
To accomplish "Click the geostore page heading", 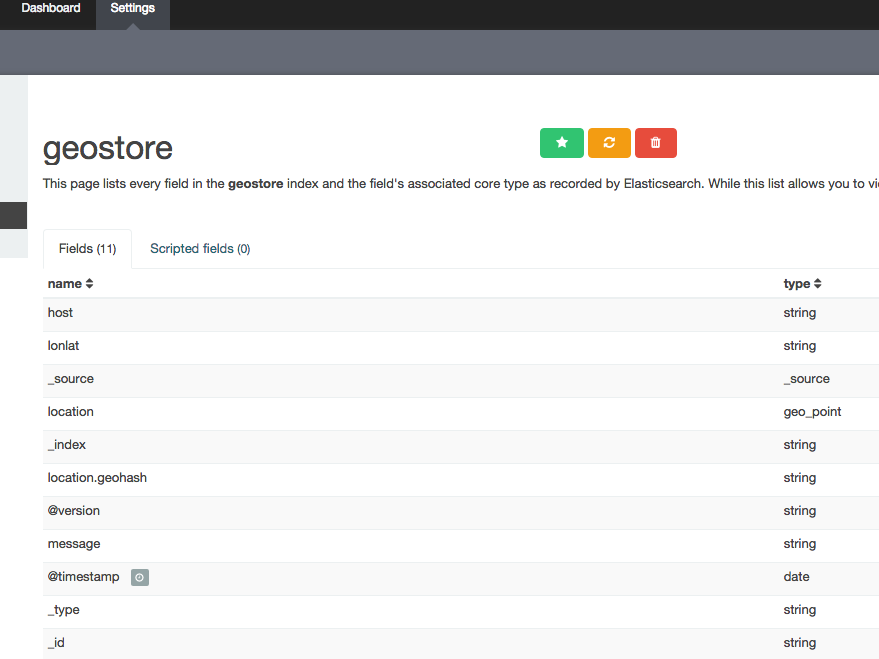I will (x=108, y=148).
